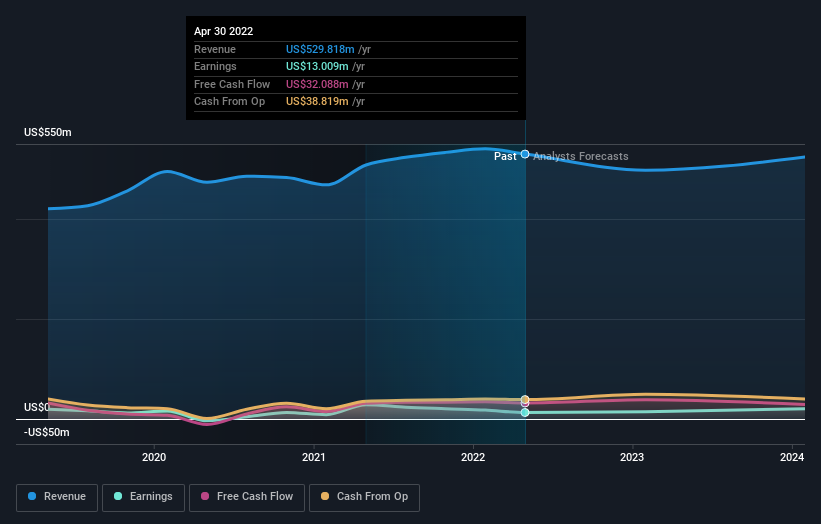Click the earnings value US$13.009m
Viewport: 821px width, 524px height.
tap(317, 66)
